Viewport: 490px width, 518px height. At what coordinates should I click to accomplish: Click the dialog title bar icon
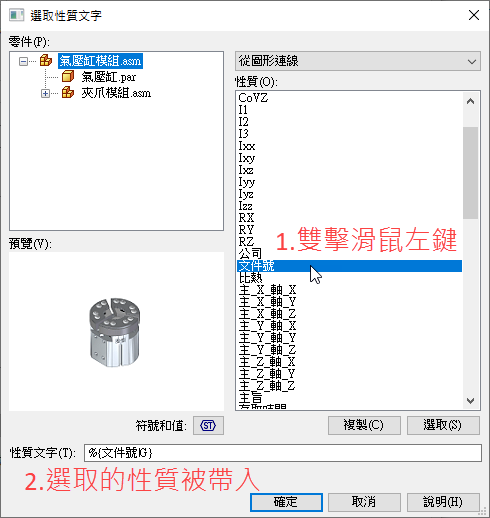click(16, 15)
